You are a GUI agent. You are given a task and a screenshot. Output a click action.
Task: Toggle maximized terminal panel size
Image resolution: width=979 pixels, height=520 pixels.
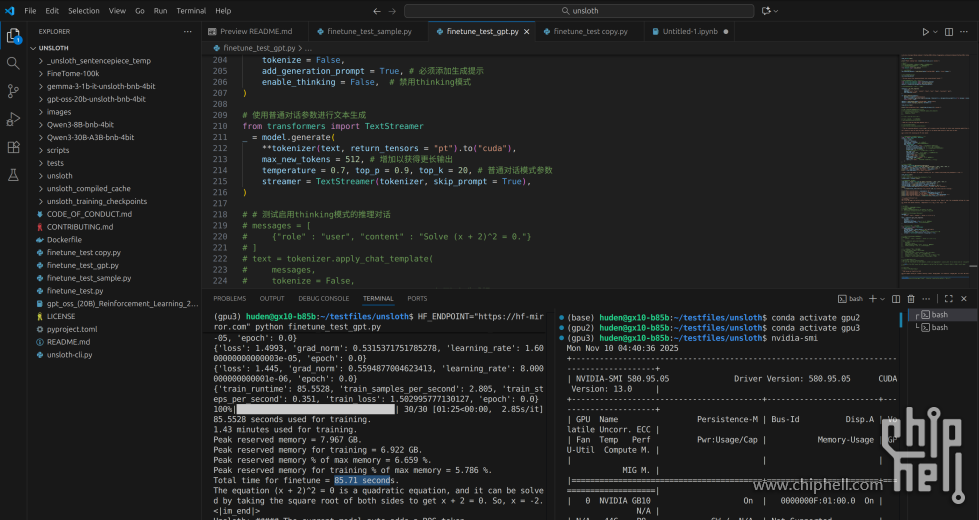tap(948, 298)
